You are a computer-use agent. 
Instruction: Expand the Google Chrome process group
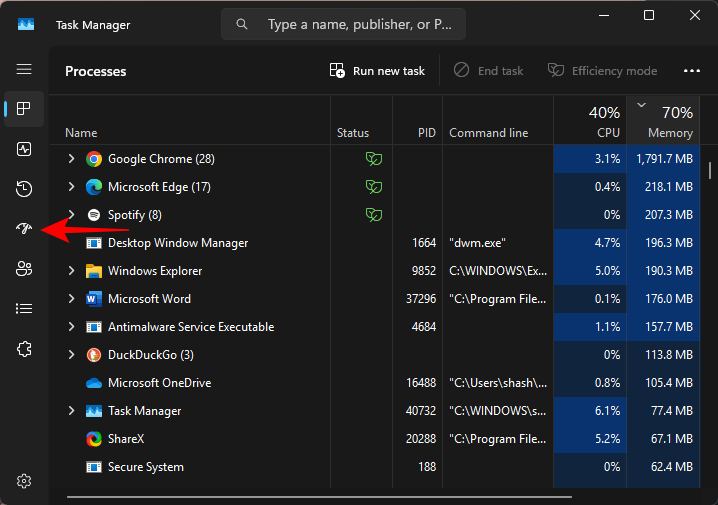click(71, 159)
